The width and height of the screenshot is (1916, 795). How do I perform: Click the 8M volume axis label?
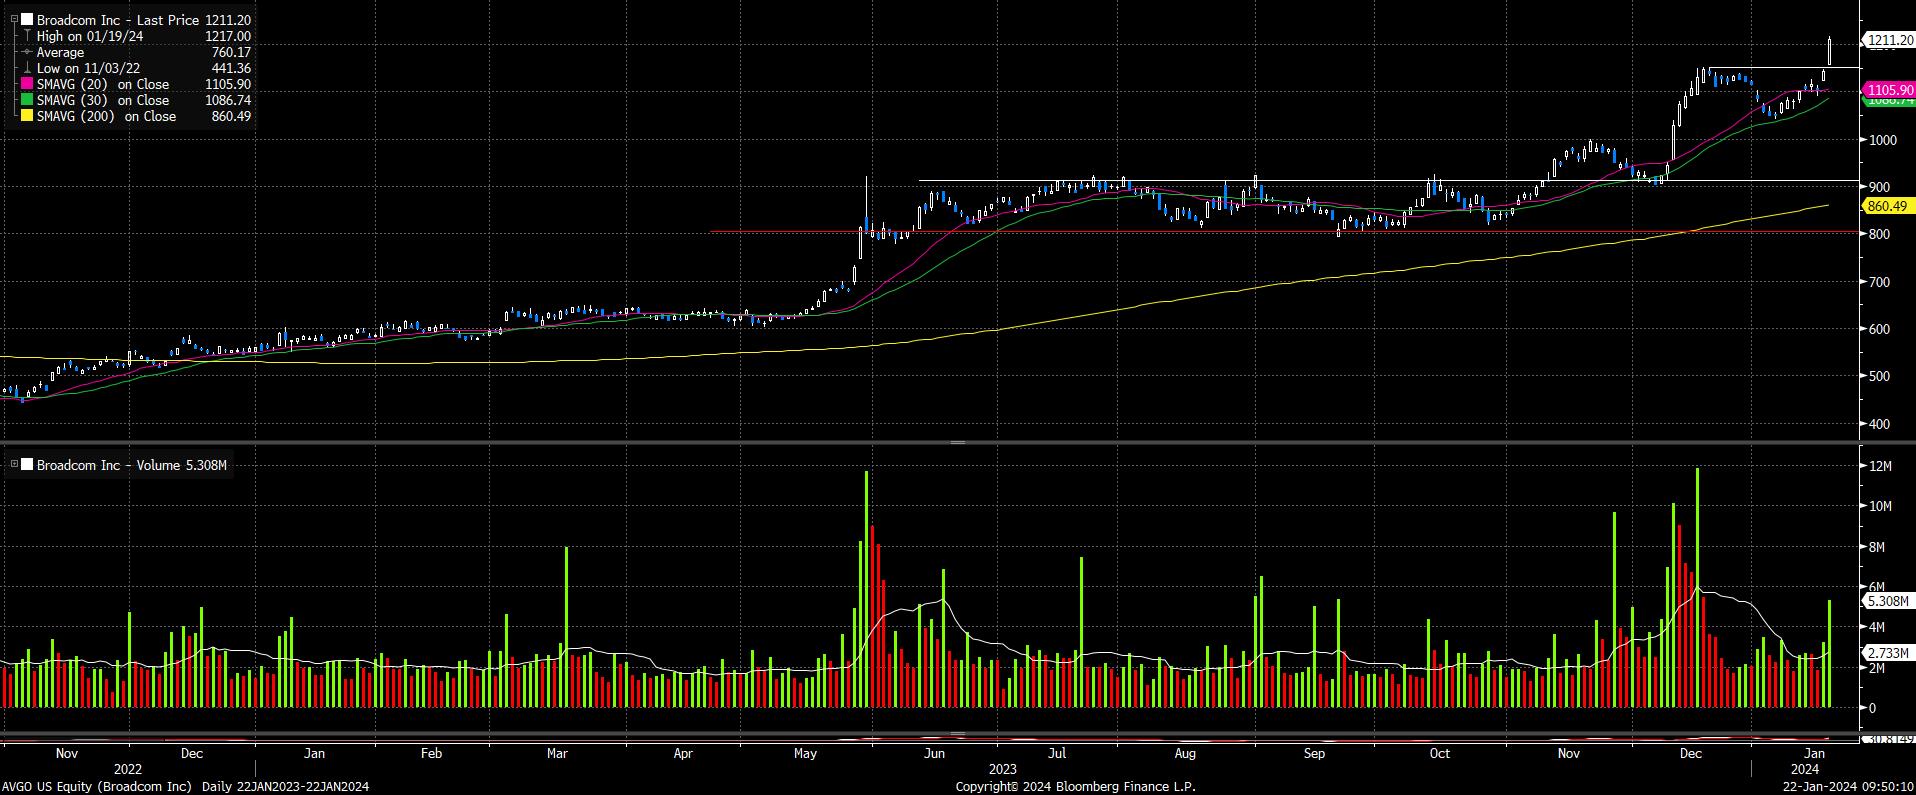pyautogui.click(x=1877, y=547)
